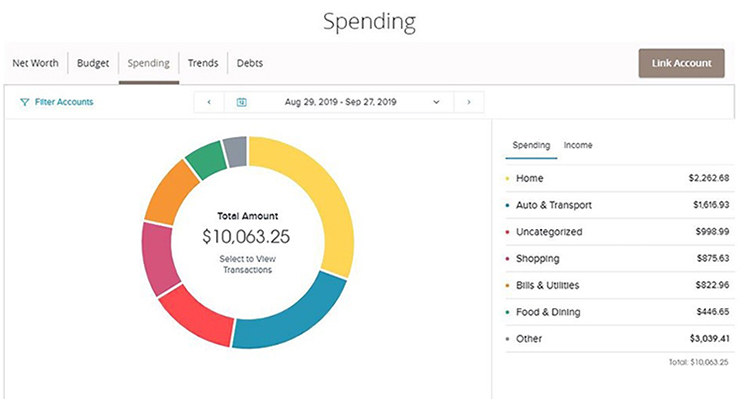Open the Auto & Transport category row

620,205
